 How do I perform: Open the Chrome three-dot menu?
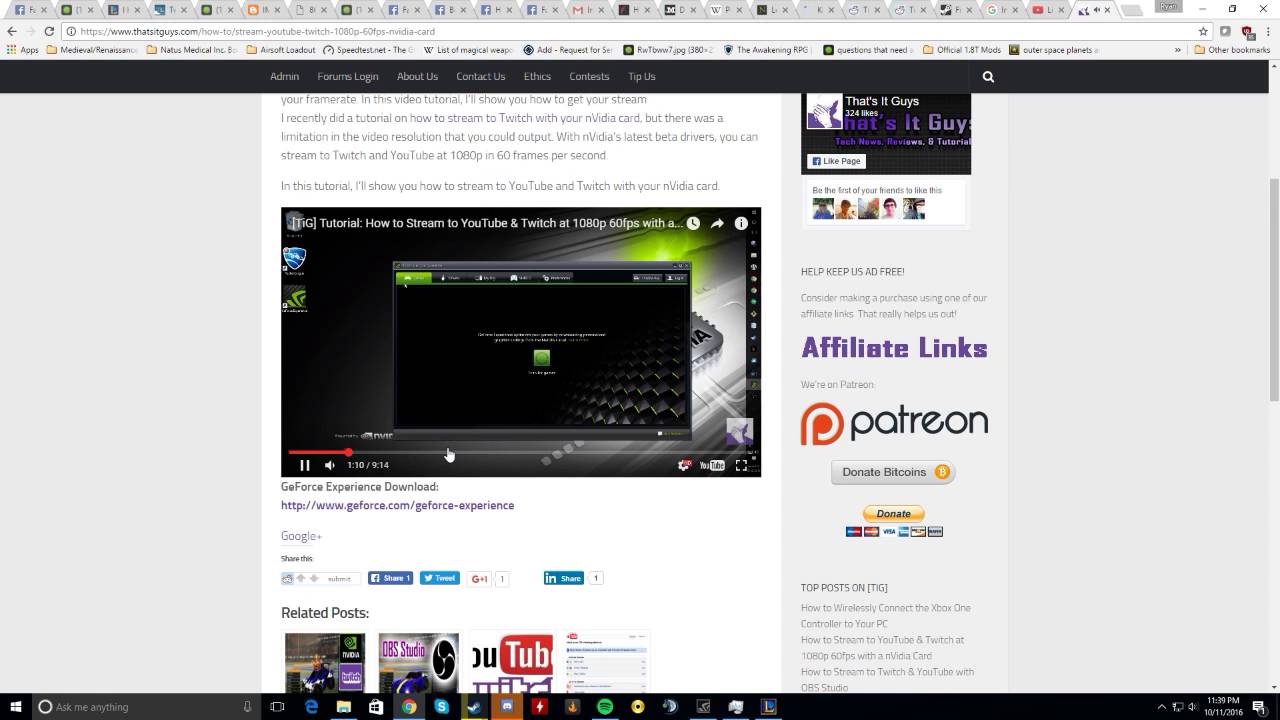coord(1268,31)
